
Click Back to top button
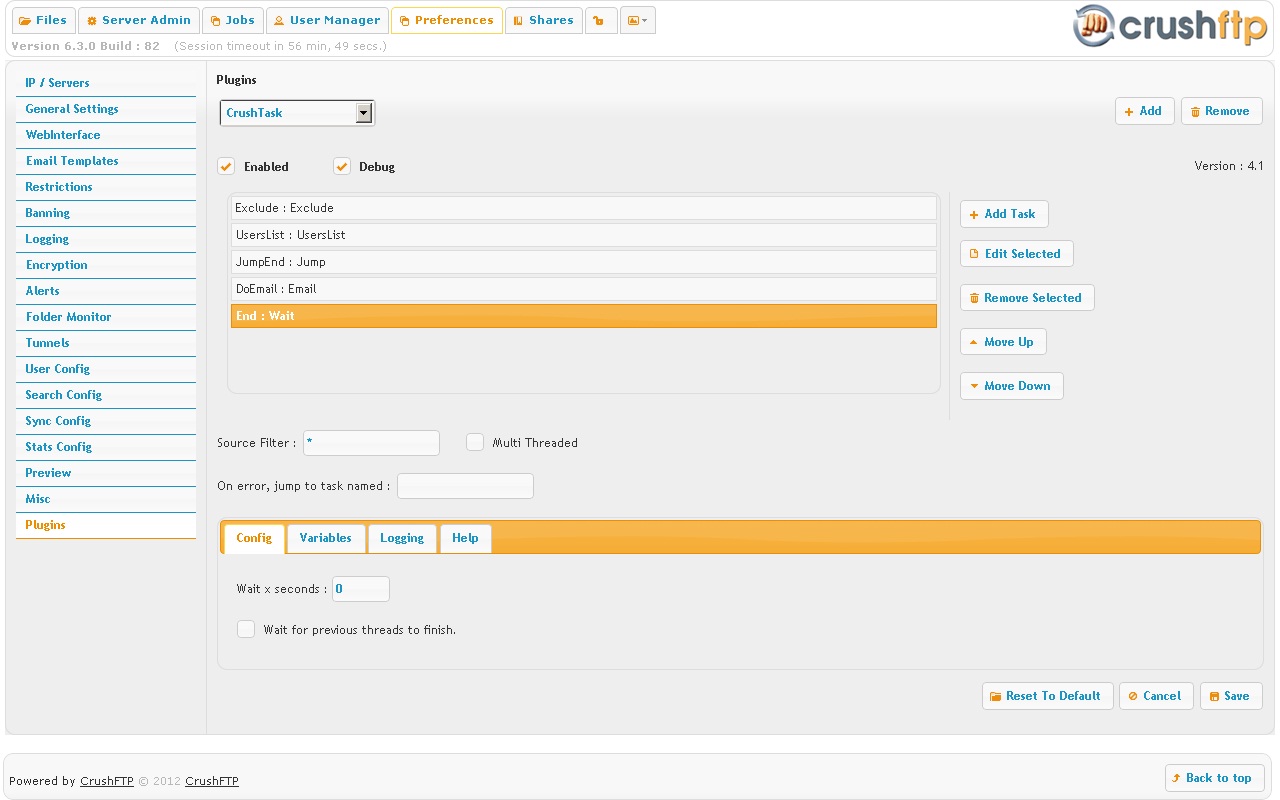pyautogui.click(x=1214, y=778)
